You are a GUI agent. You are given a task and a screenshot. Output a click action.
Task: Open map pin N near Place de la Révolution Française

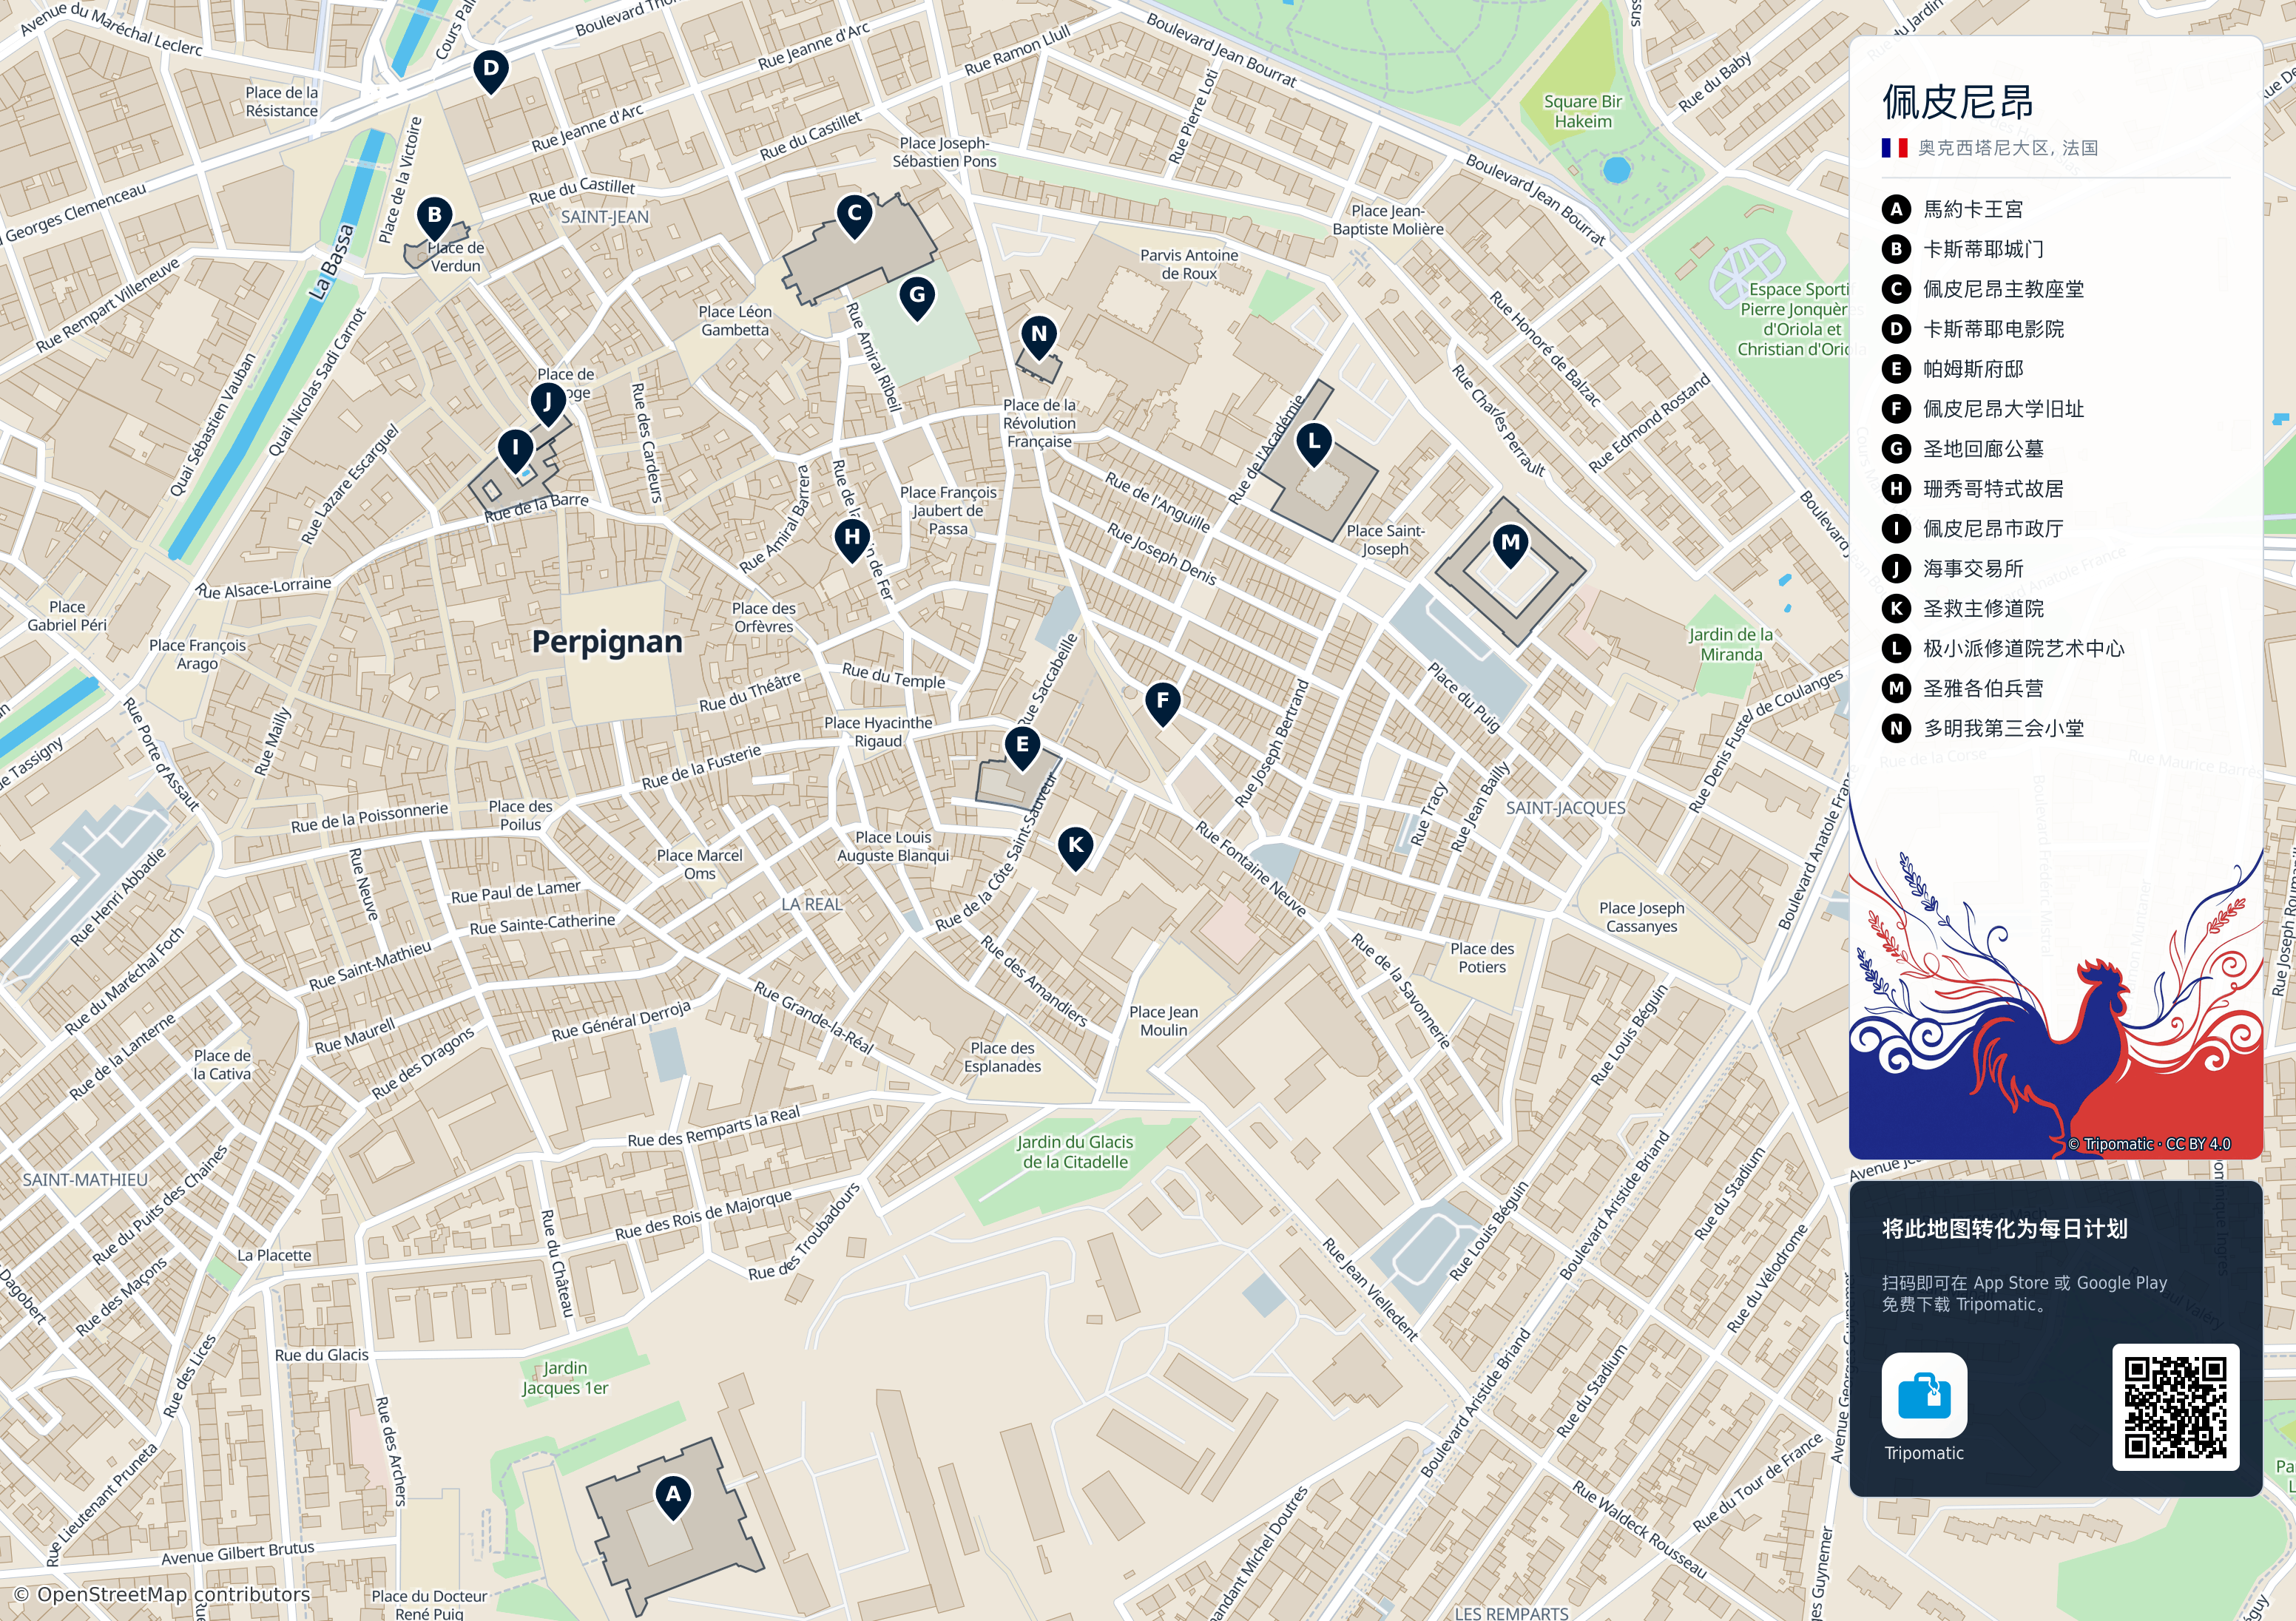(1039, 337)
